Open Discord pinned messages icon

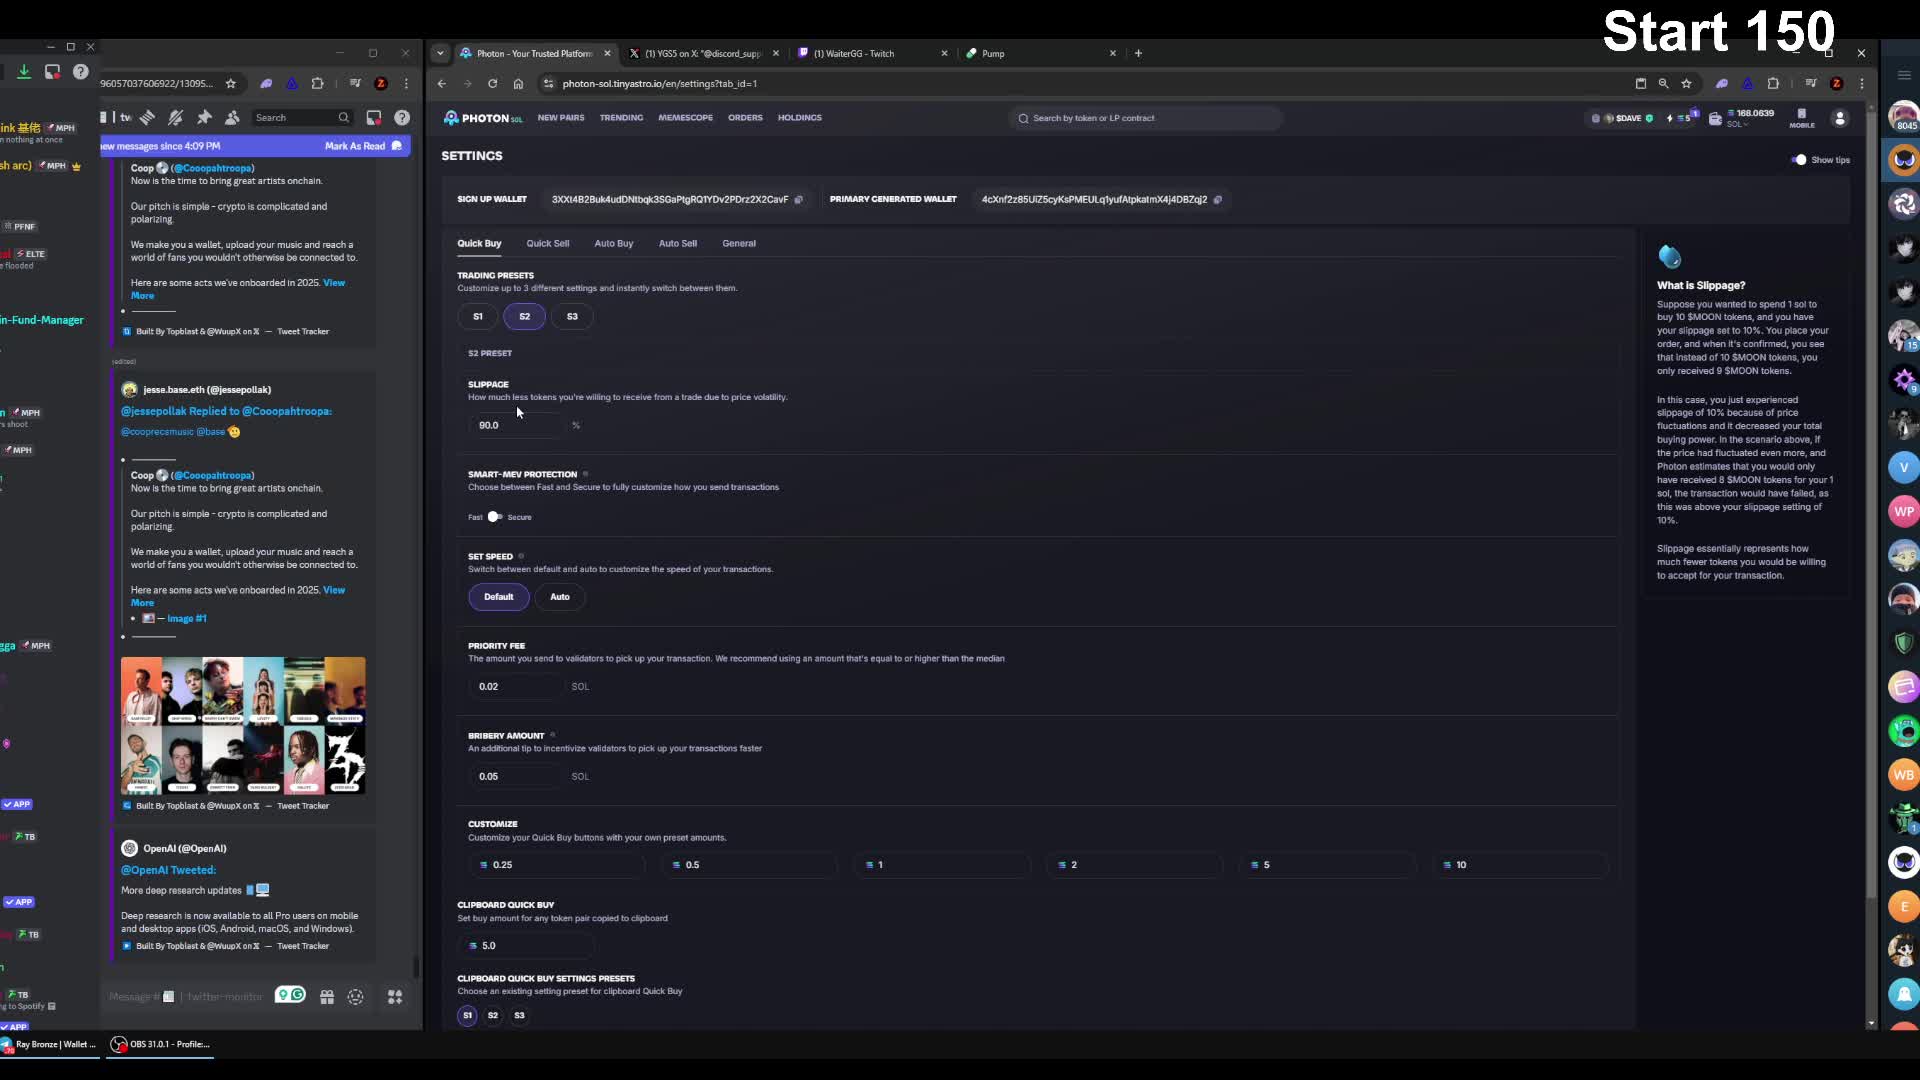204,118
